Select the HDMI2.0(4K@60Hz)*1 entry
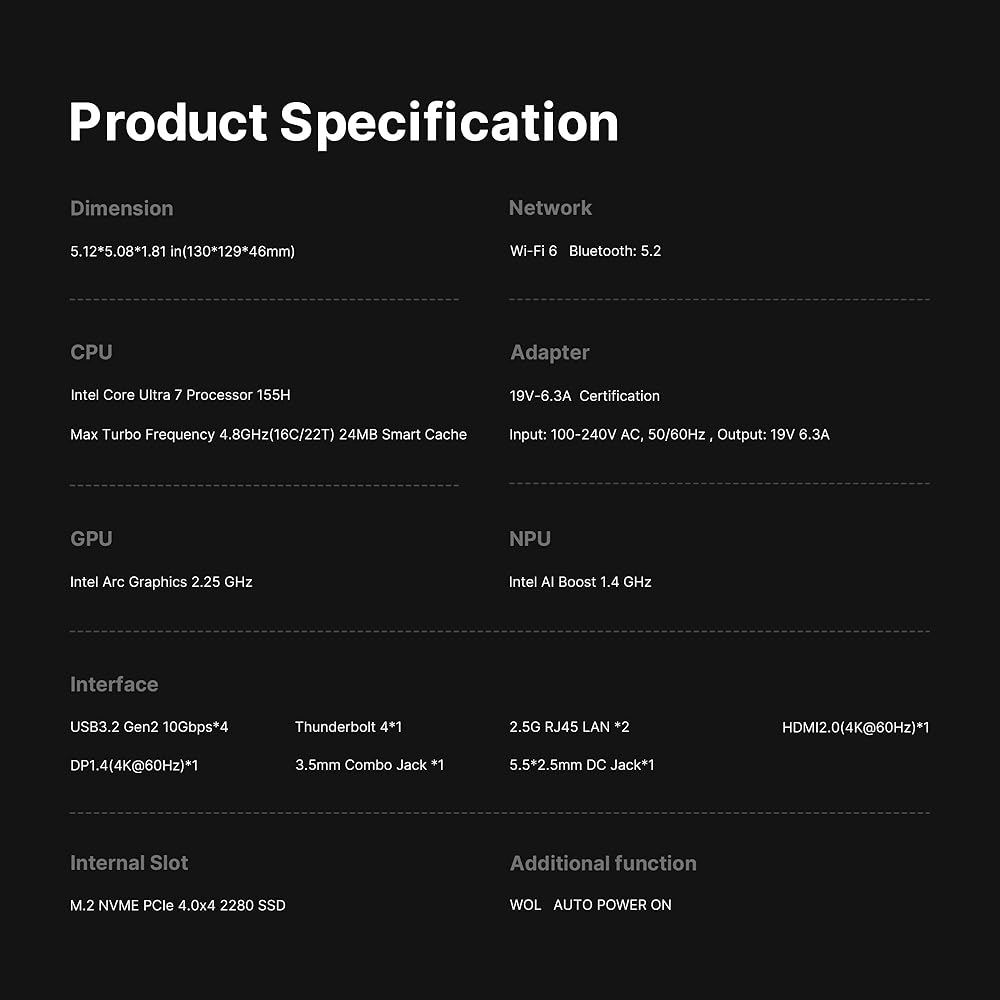This screenshot has height=1000, width=1000. [855, 727]
